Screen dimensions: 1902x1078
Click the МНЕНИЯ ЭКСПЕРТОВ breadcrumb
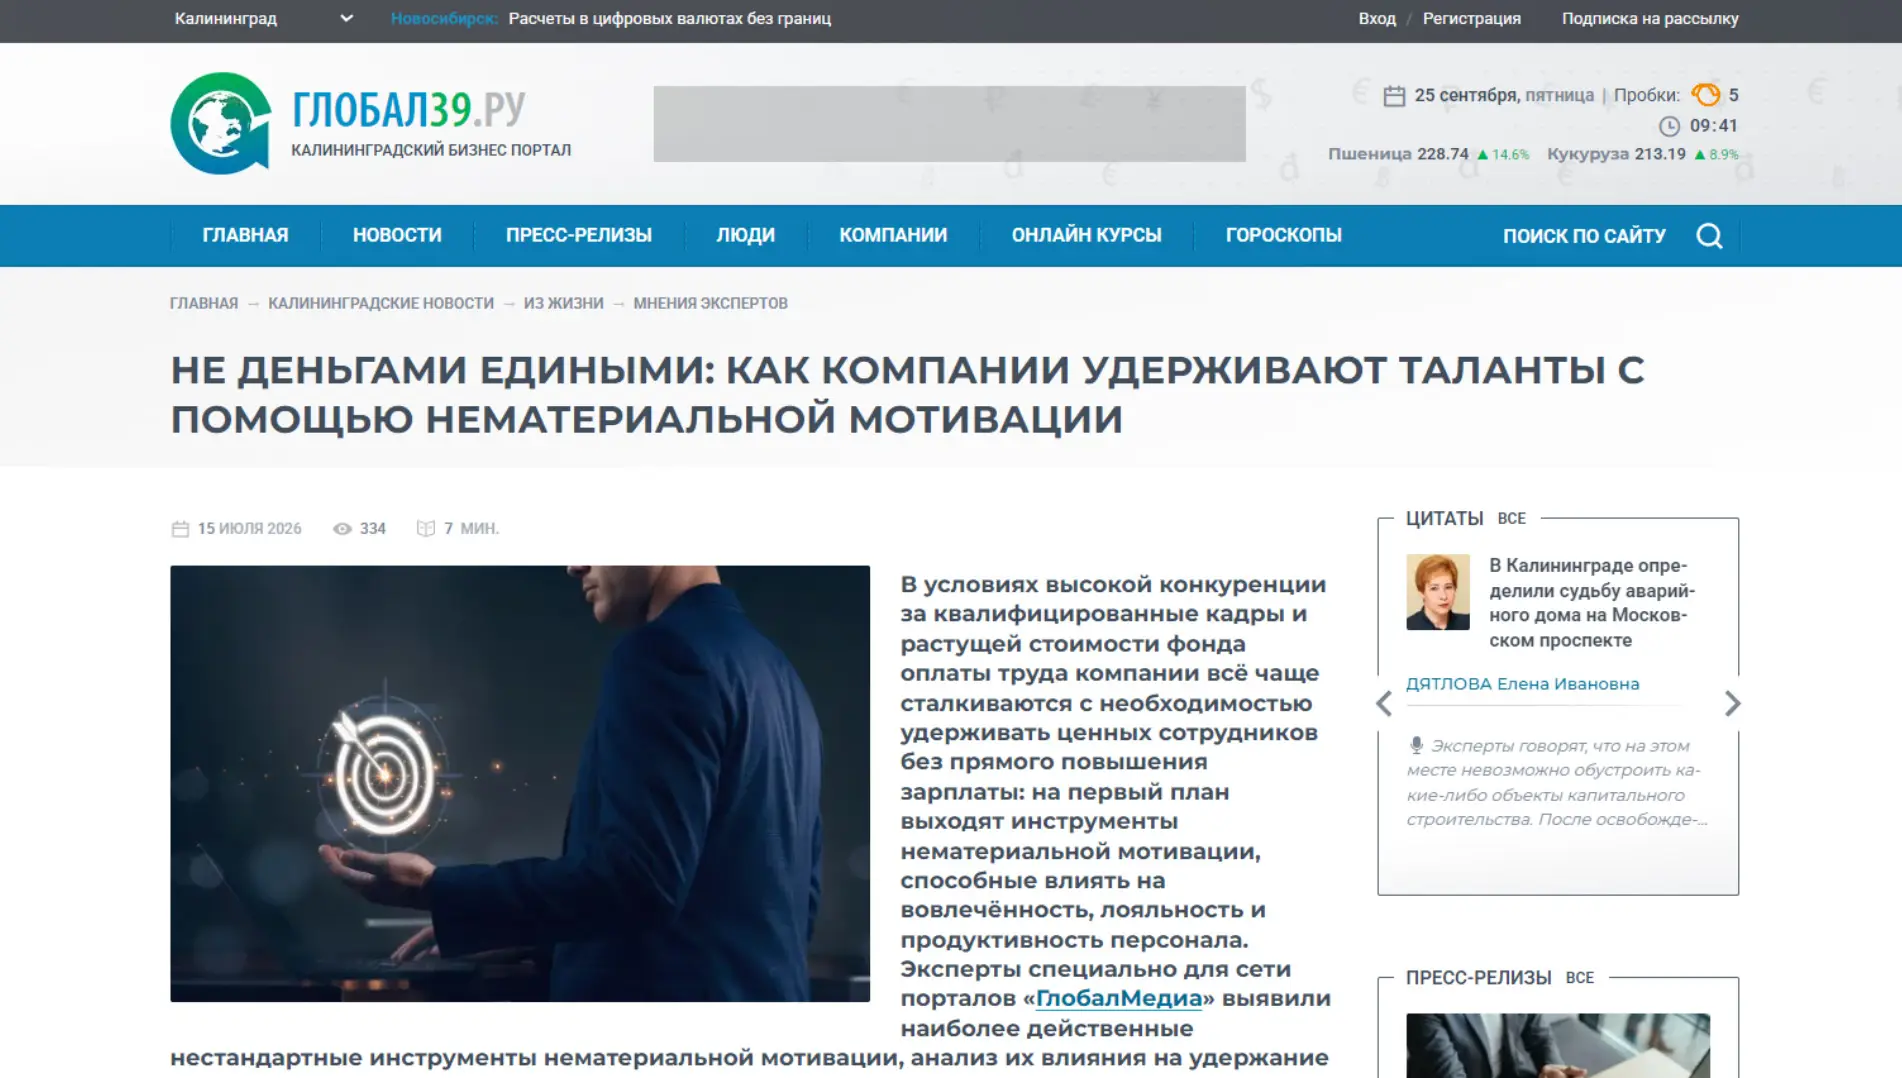710,303
